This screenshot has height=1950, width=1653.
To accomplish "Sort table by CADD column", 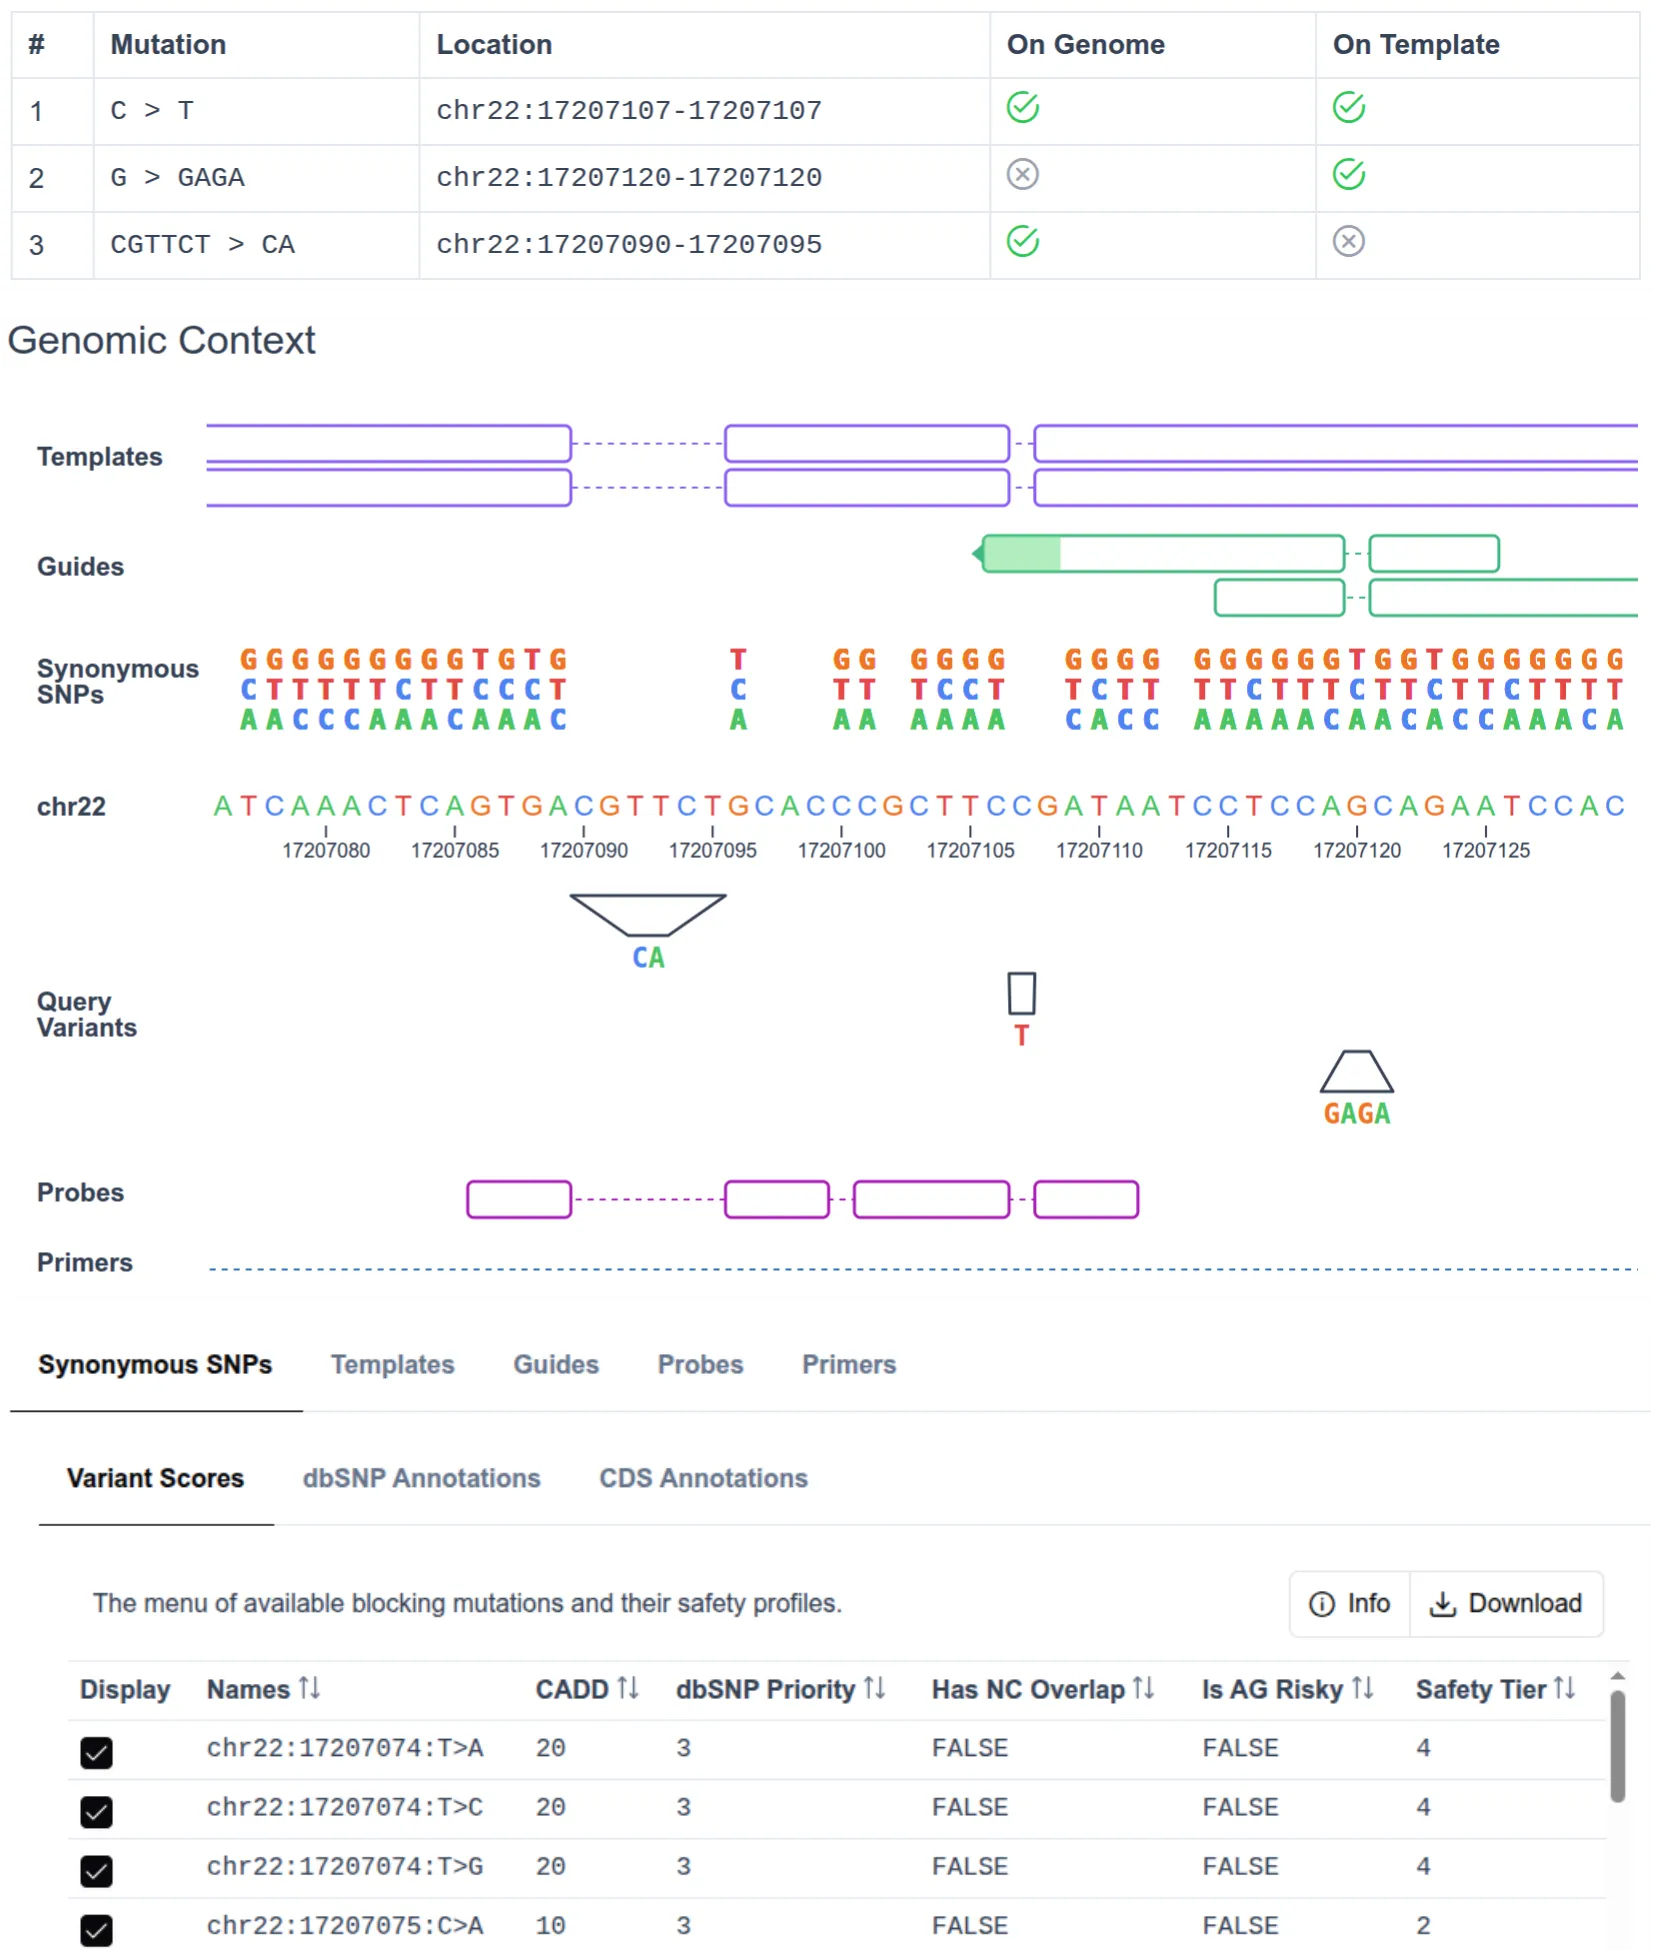I will point(627,1689).
